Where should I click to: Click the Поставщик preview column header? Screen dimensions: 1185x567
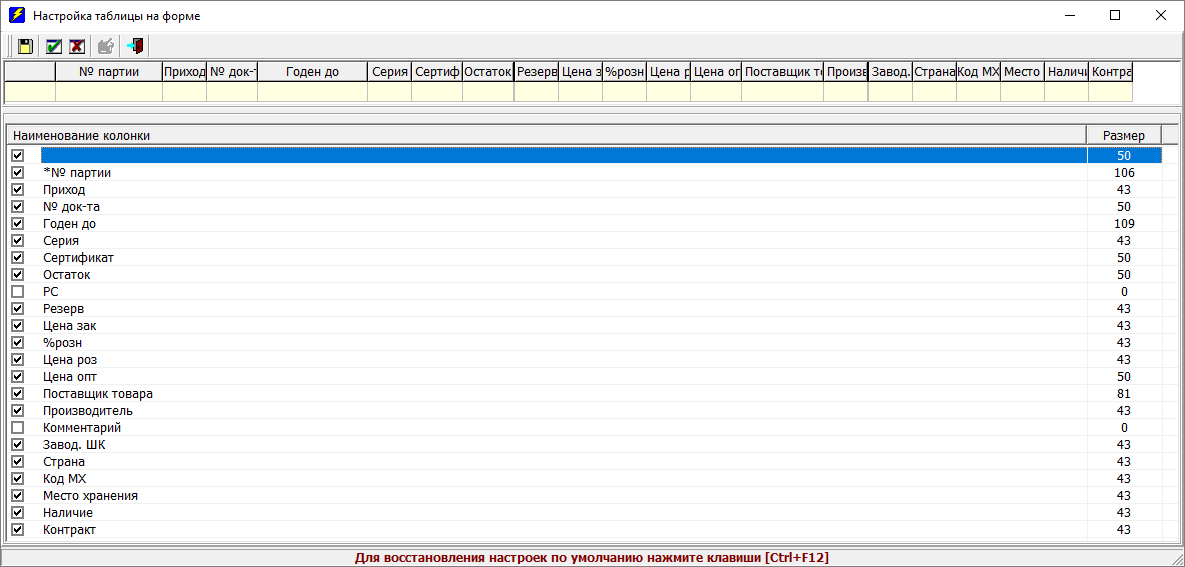(x=782, y=72)
